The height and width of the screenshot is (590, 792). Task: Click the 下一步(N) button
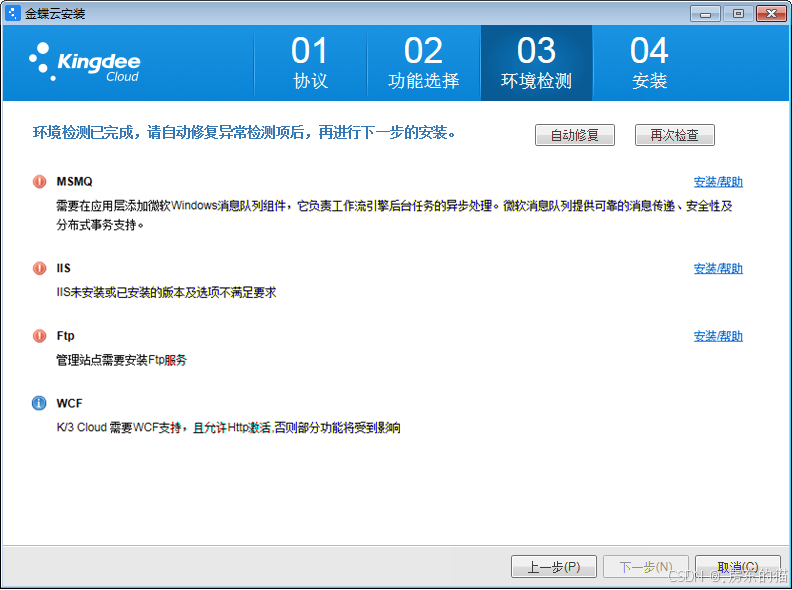pos(646,567)
